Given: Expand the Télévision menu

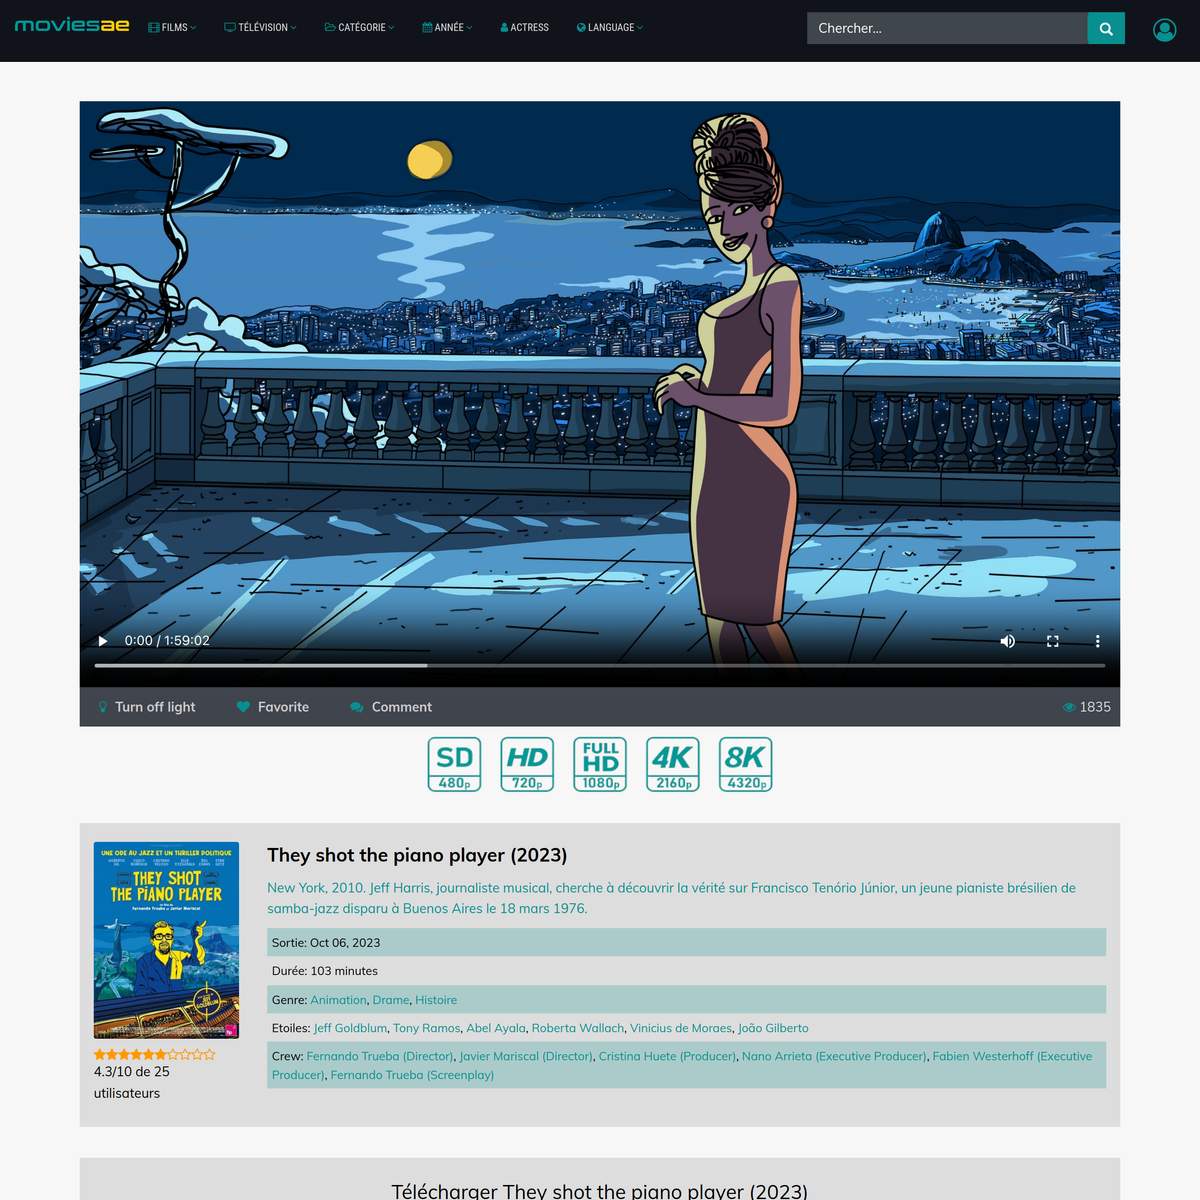Looking at the screenshot, I should tap(260, 28).
